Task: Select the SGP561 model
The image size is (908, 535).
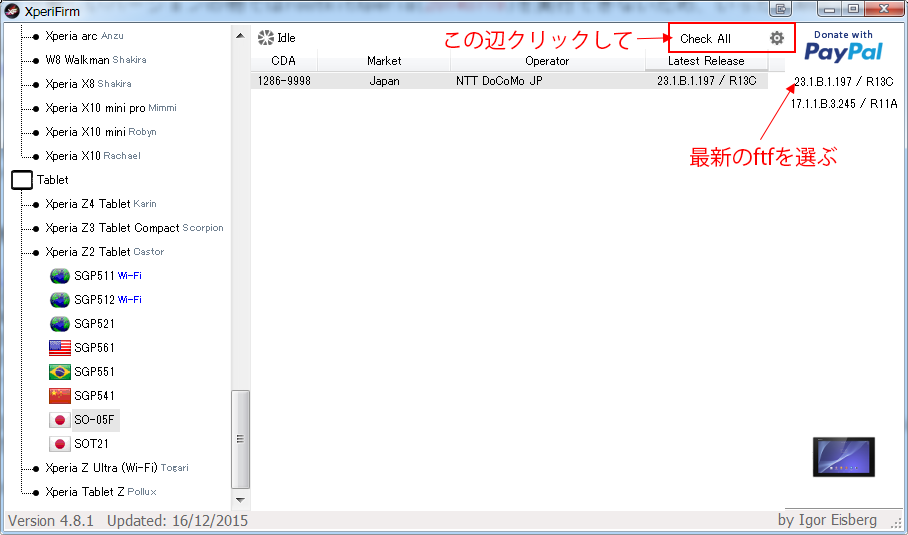Action: click(x=94, y=348)
